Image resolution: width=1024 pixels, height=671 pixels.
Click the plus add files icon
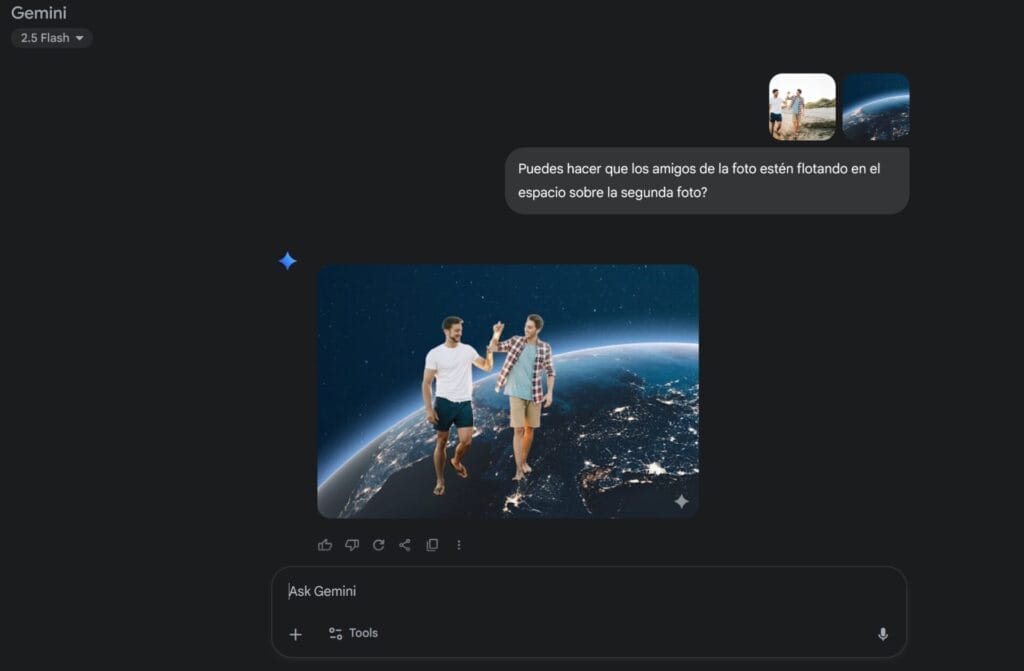point(295,634)
